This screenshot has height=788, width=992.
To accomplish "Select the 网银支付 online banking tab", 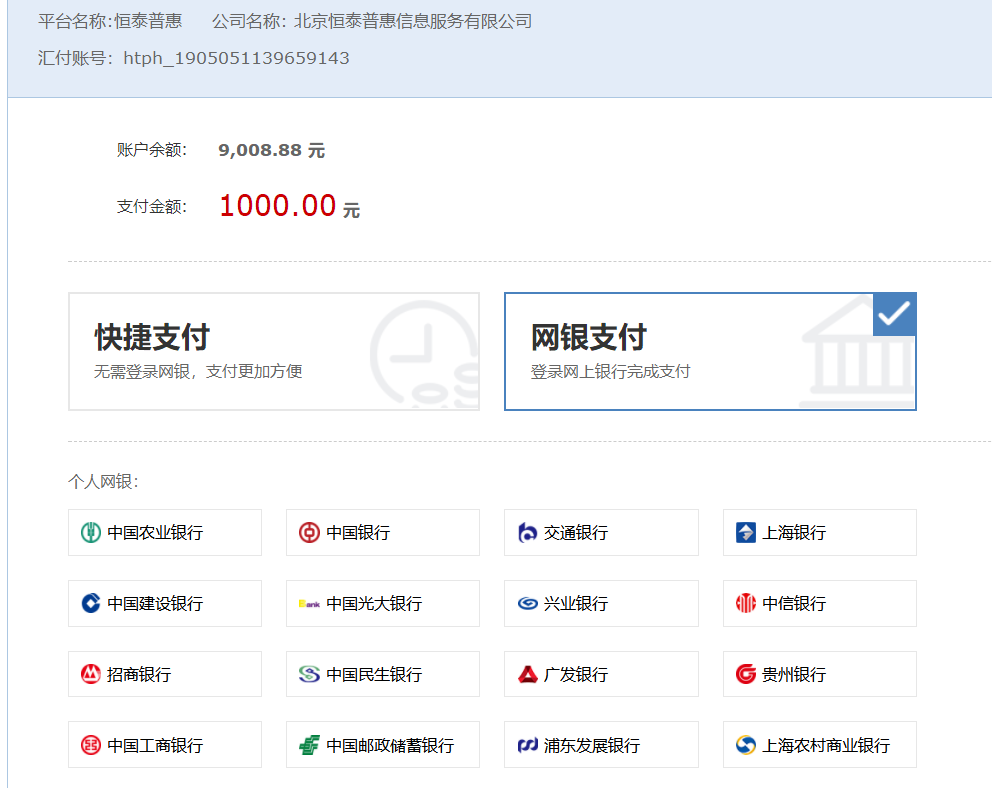I will pos(710,351).
